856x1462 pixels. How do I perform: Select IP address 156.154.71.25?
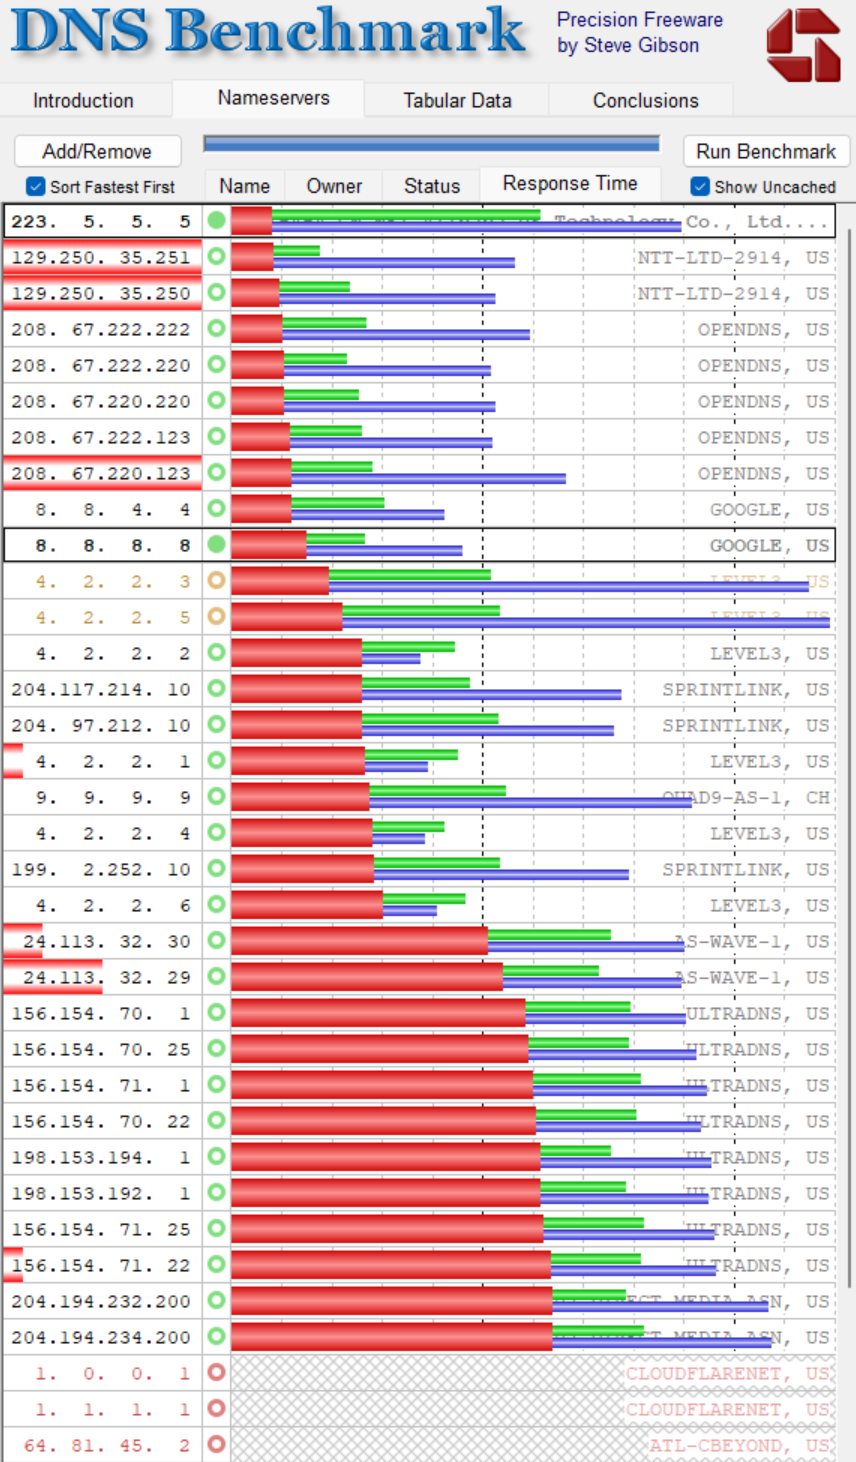101,1229
